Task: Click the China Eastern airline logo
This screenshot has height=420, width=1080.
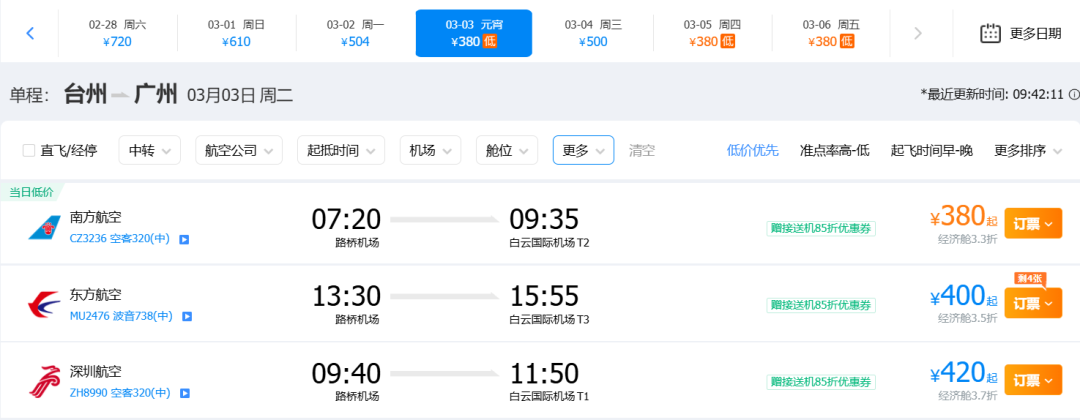Action: [x=43, y=305]
